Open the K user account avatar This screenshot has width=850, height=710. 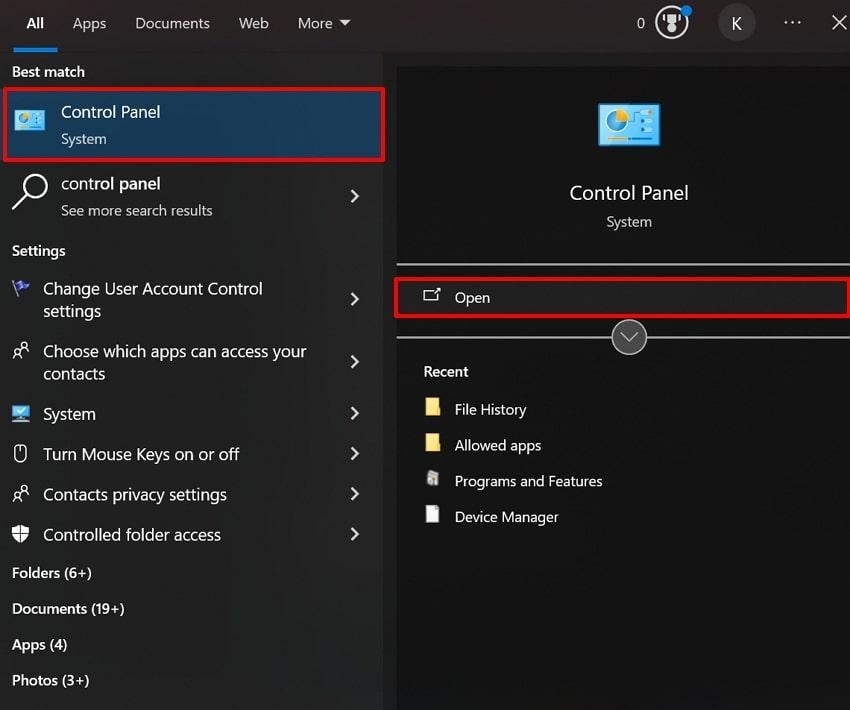(736, 23)
